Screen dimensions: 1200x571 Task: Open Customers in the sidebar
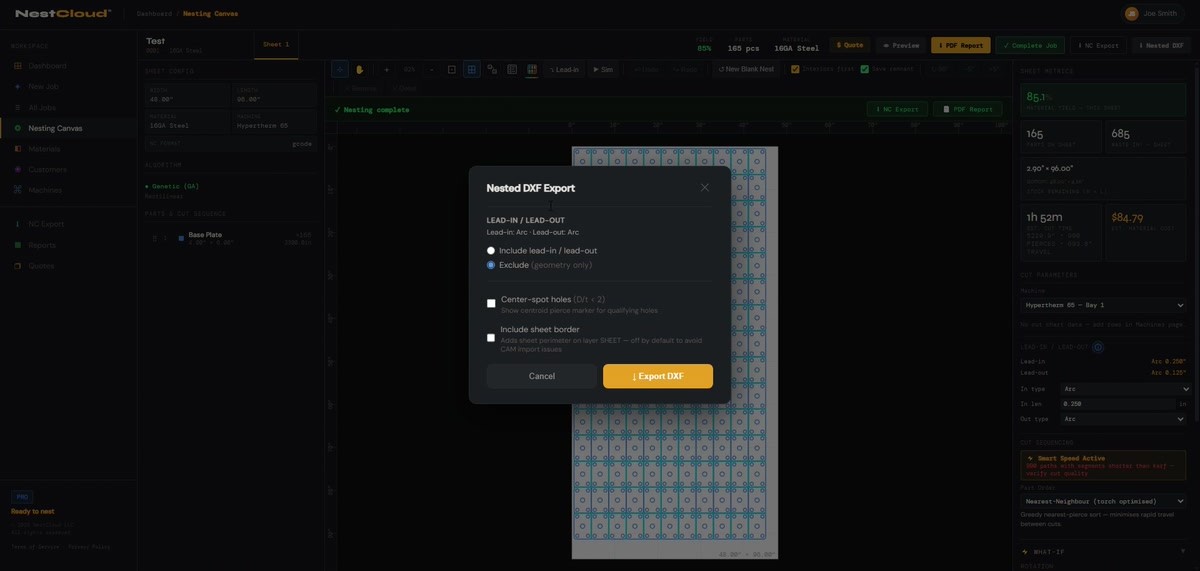[x=68, y=169]
